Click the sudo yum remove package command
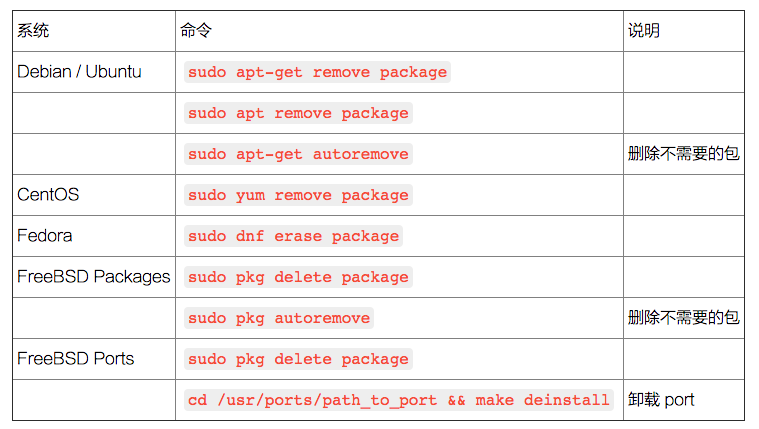The image size is (759, 429). point(298,195)
